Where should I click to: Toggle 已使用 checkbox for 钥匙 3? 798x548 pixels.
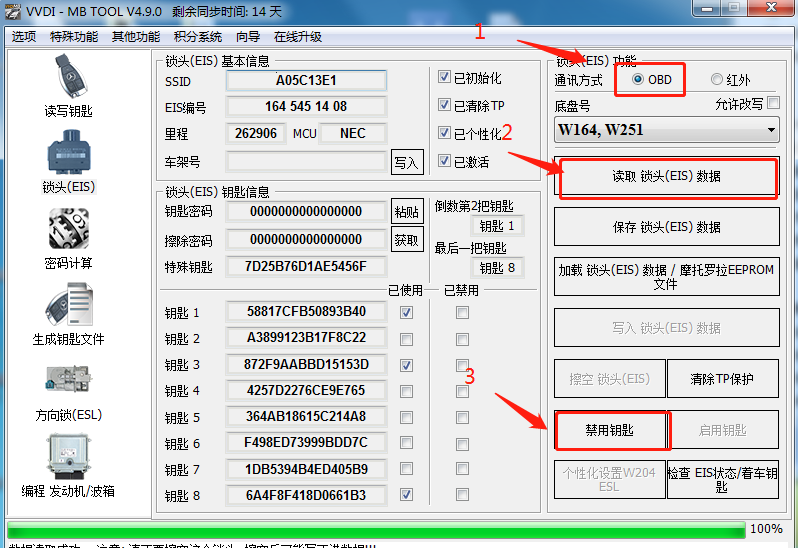click(406, 365)
